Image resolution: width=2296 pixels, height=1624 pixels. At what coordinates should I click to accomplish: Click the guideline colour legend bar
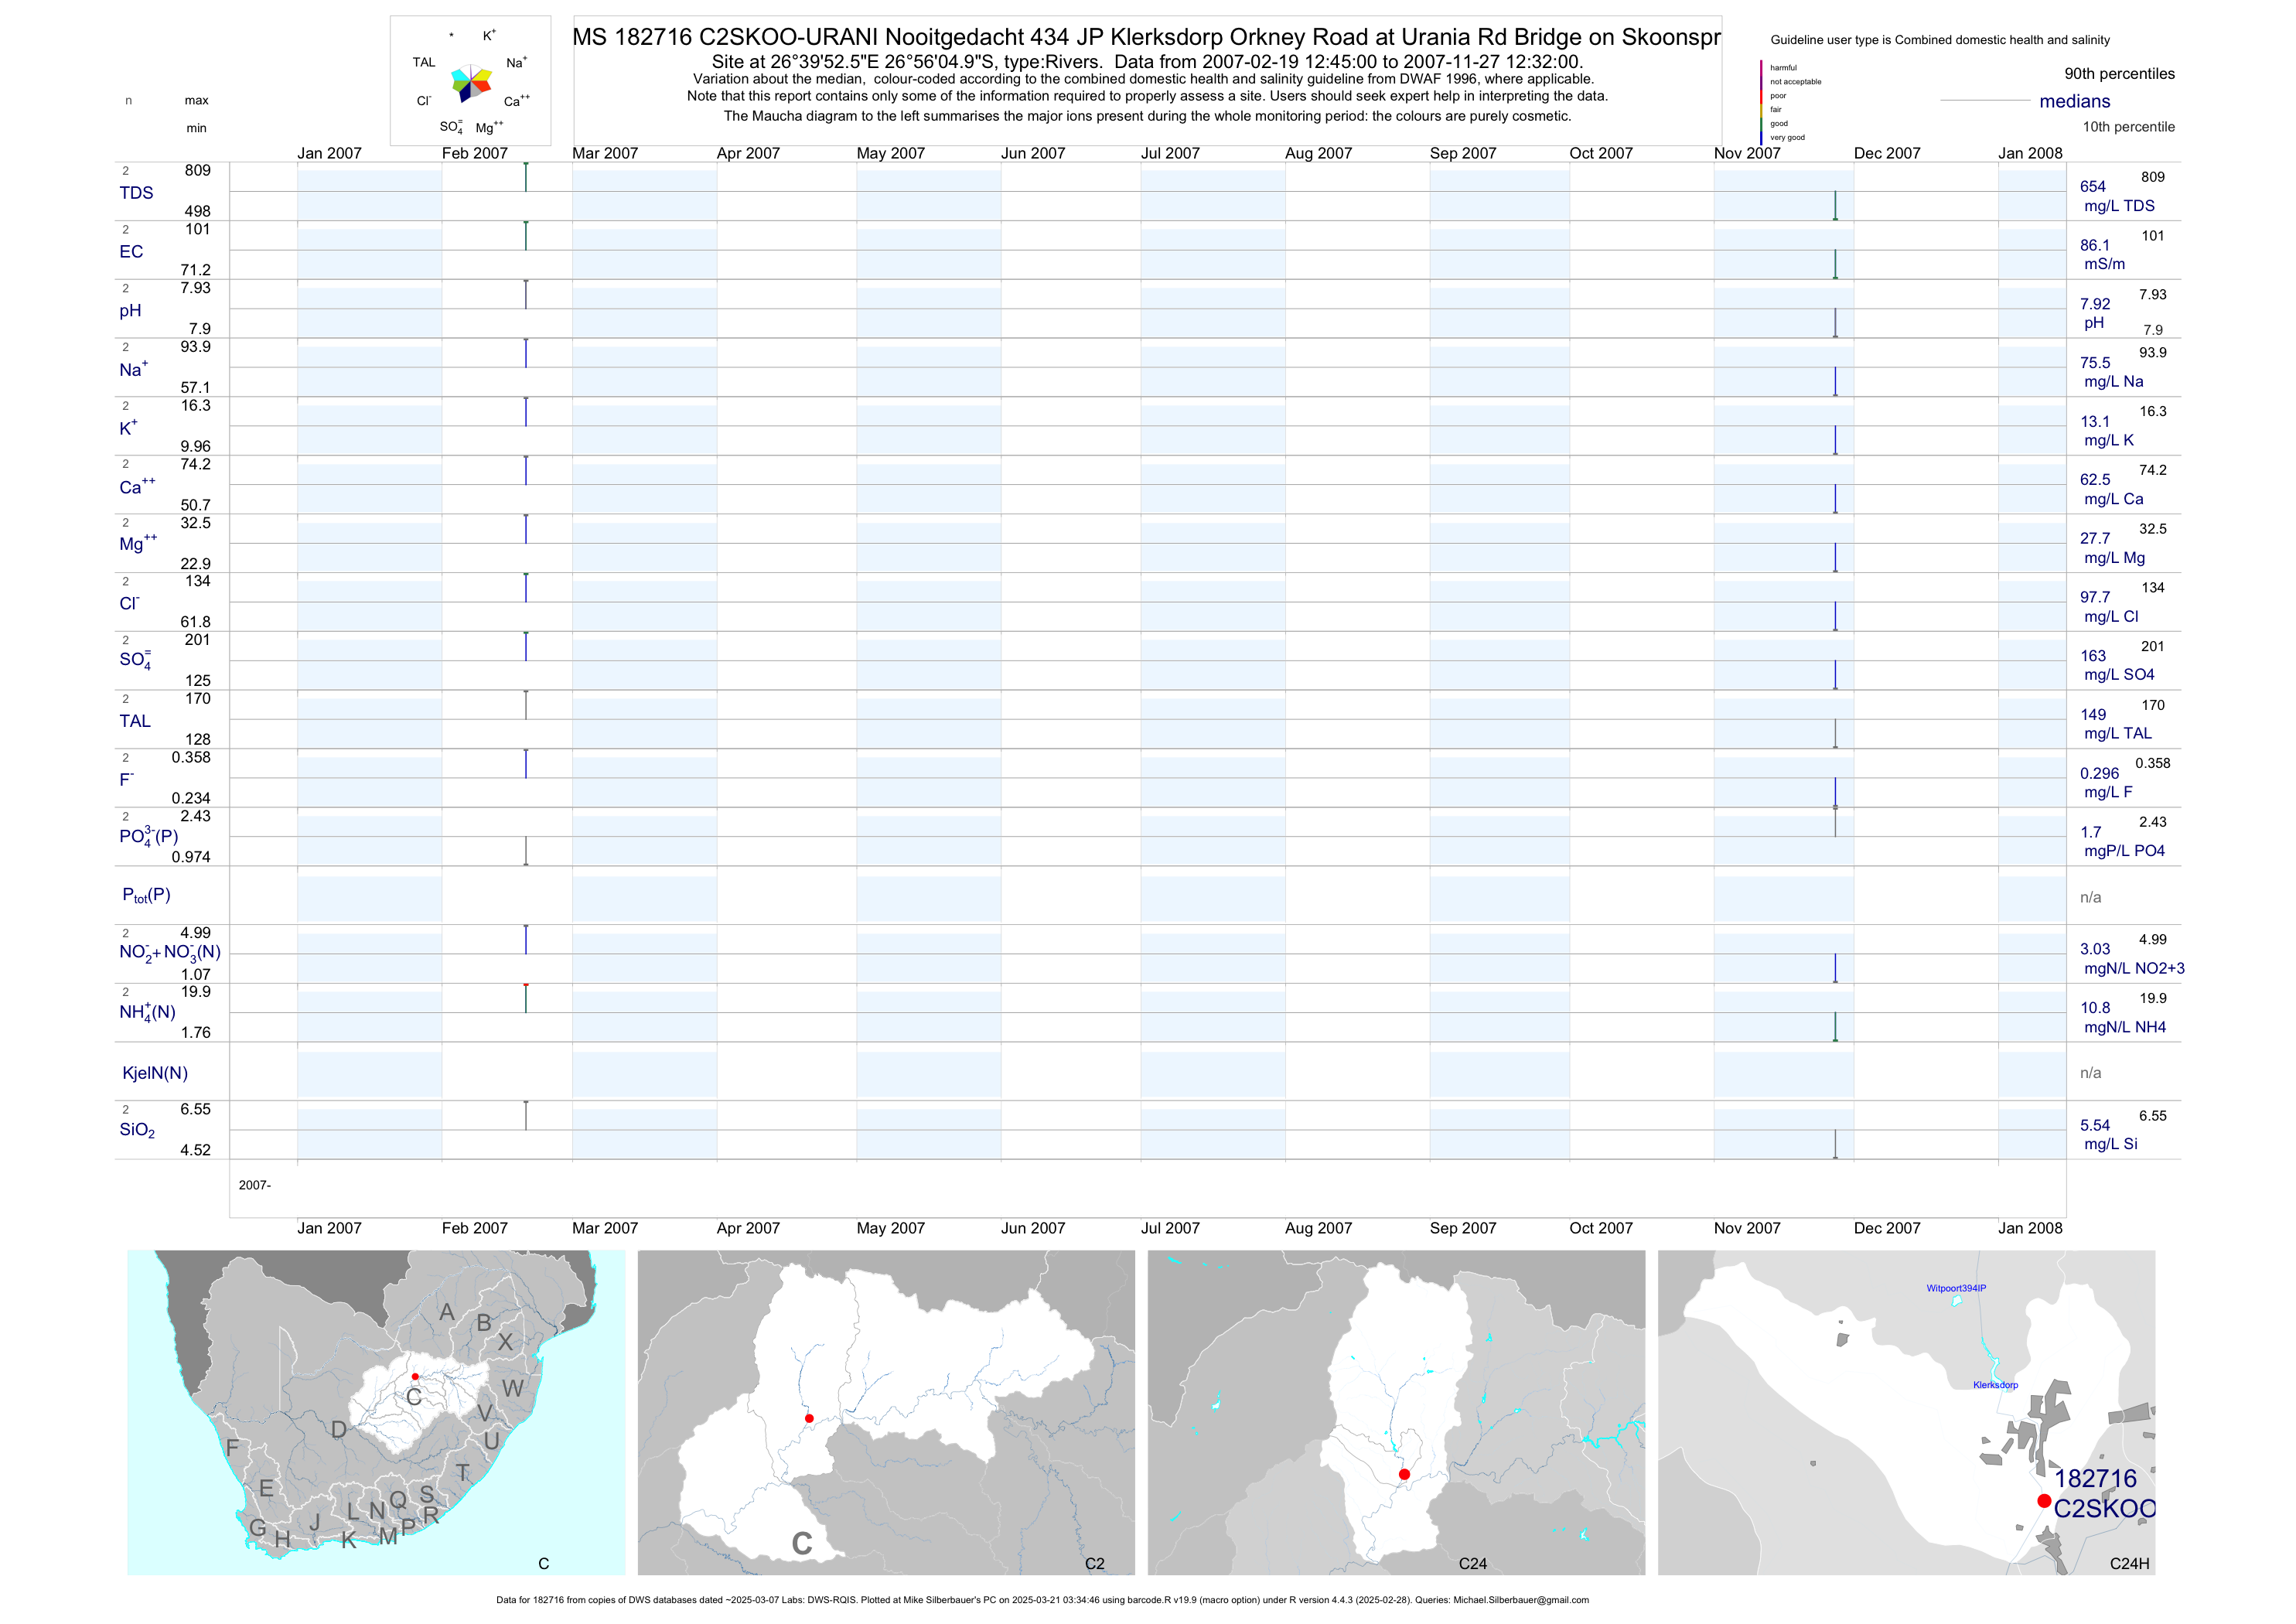pyautogui.click(x=1761, y=102)
